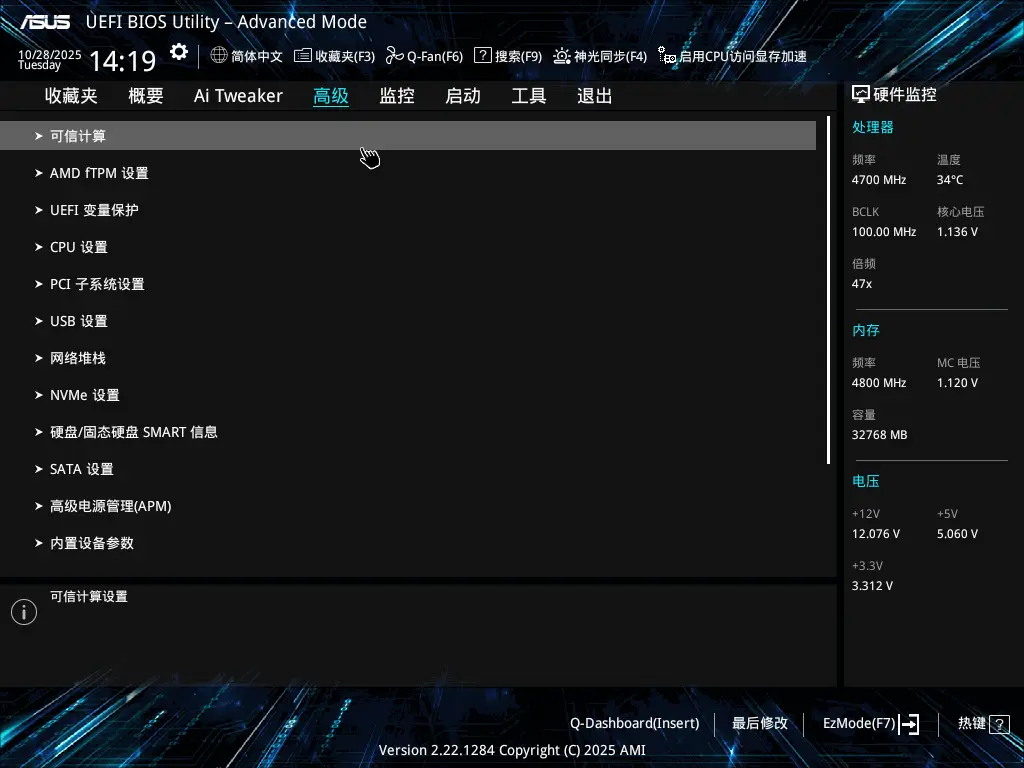Viewport: 1024px width, 768px height.
Task: Select the 监控 tab
Action: 396,95
